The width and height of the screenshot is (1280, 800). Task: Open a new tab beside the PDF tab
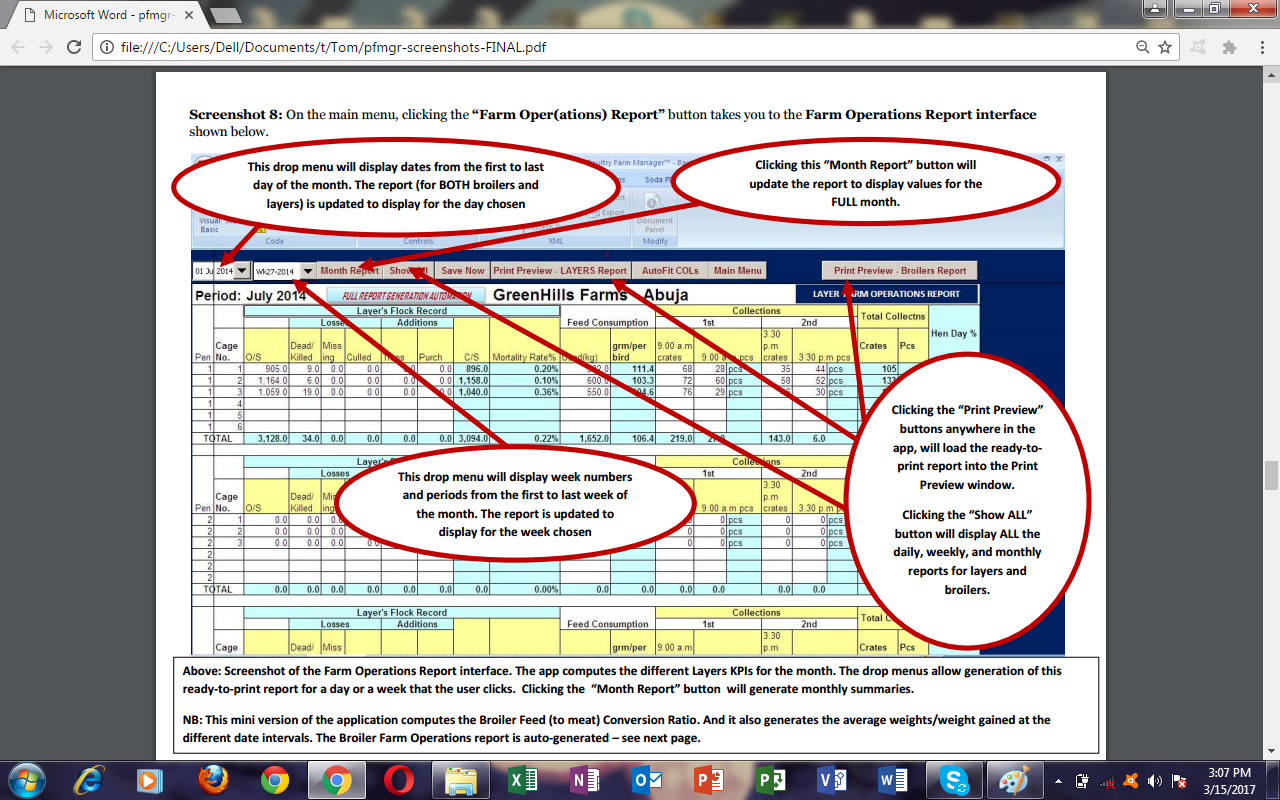[x=226, y=16]
